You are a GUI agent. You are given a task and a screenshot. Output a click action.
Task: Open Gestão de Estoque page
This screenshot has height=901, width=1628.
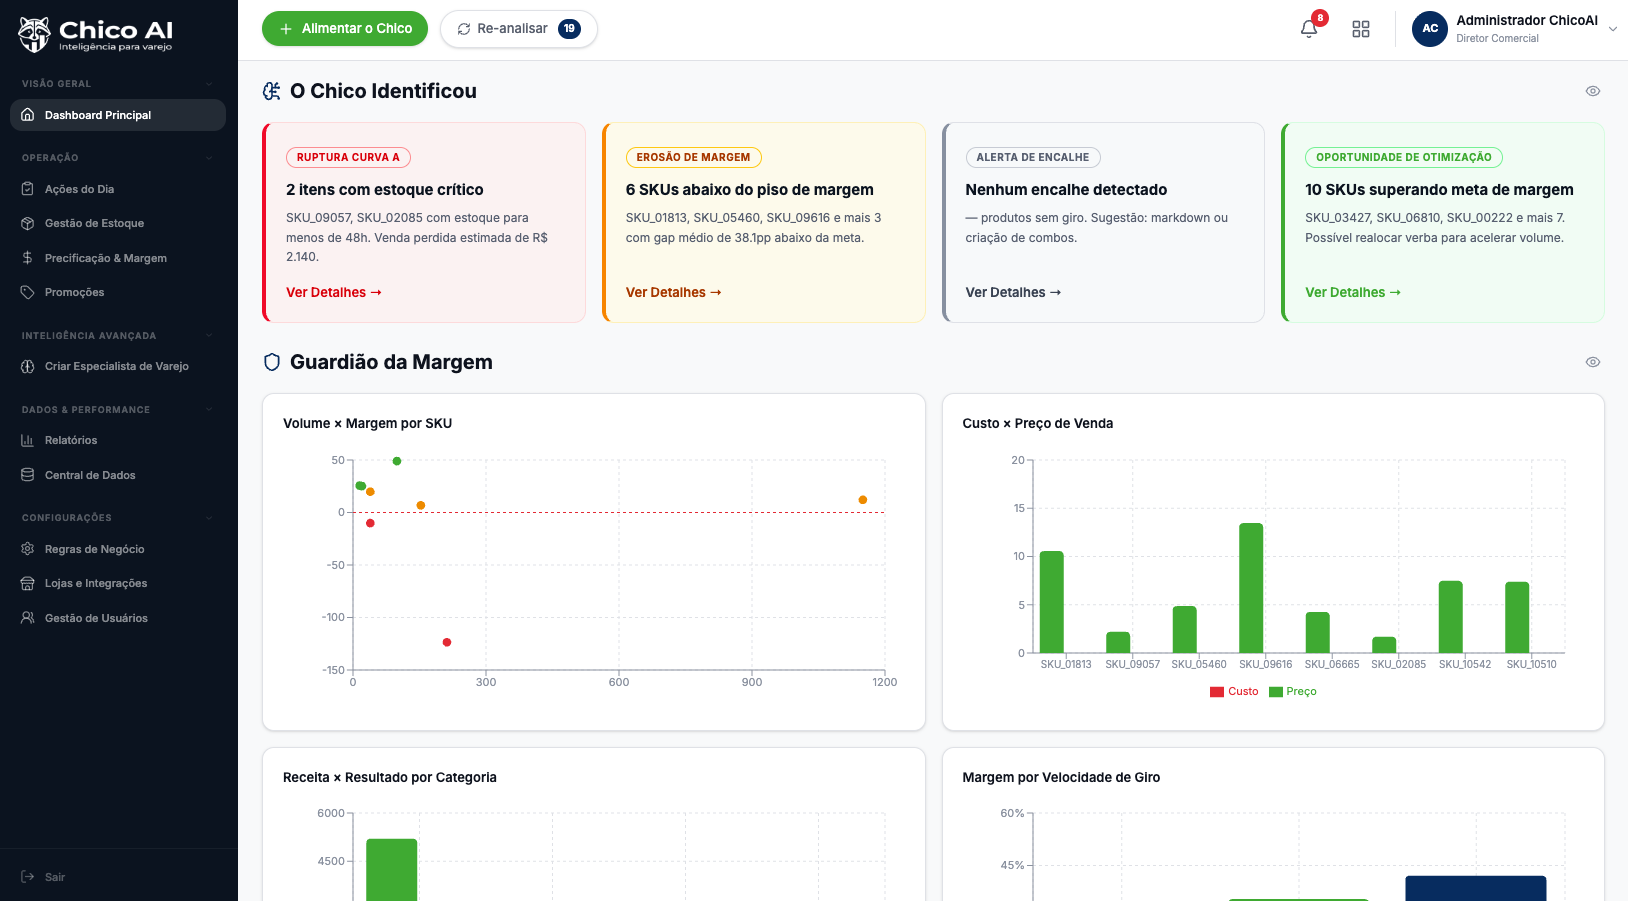point(118,223)
